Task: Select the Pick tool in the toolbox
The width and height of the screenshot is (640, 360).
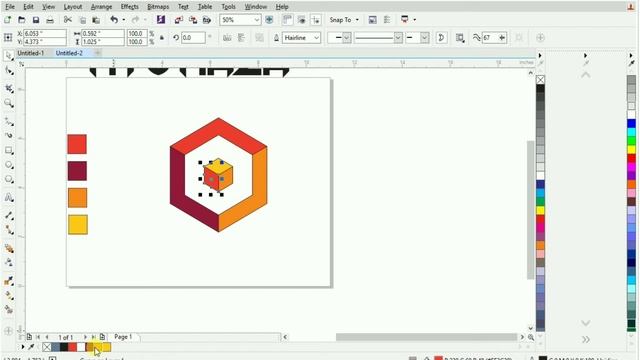Action: (x=8, y=56)
